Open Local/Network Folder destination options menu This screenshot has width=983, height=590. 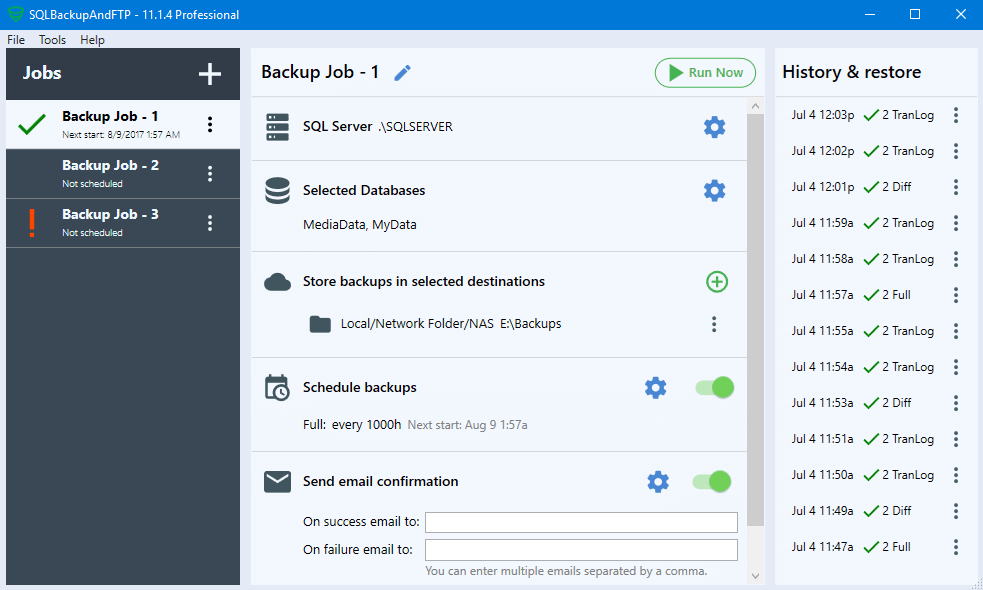(x=714, y=323)
